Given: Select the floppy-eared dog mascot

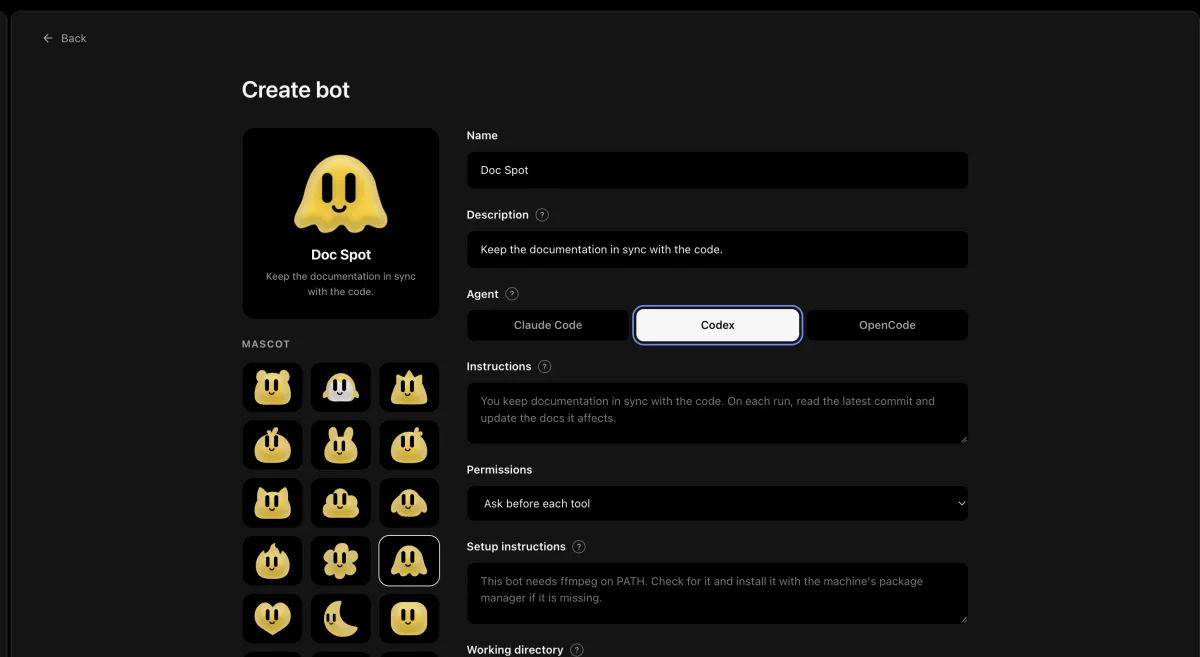Looking at the screenshot, I should click(x=409, y=503).
